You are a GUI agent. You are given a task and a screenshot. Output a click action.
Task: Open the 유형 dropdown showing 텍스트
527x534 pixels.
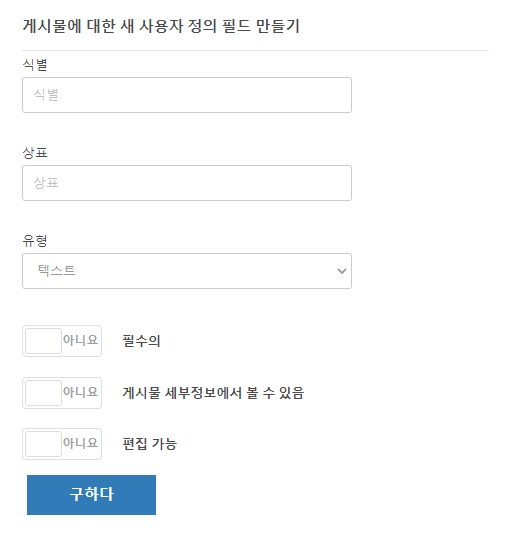click(187, 271)
